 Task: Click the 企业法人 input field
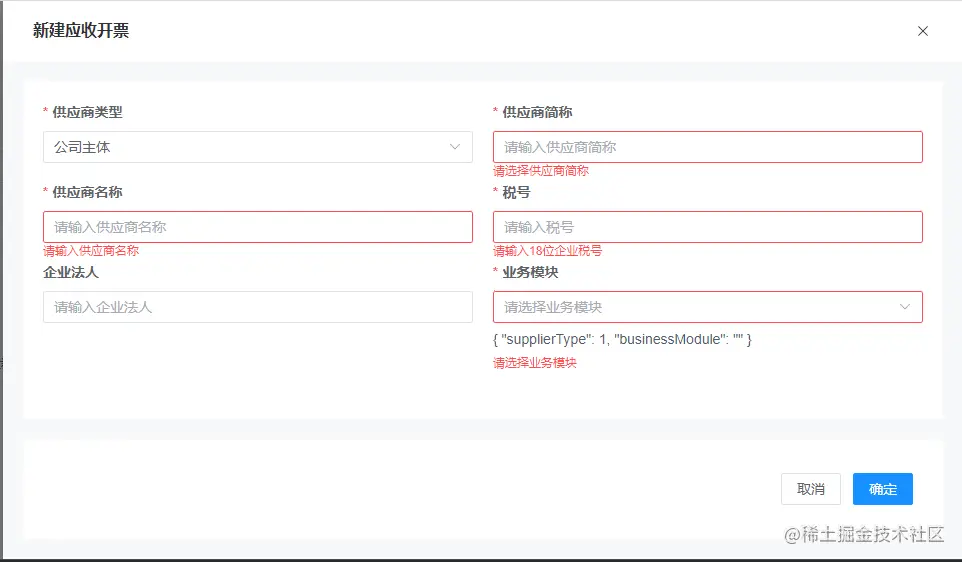pyautogui.click(x=258, y=307)
